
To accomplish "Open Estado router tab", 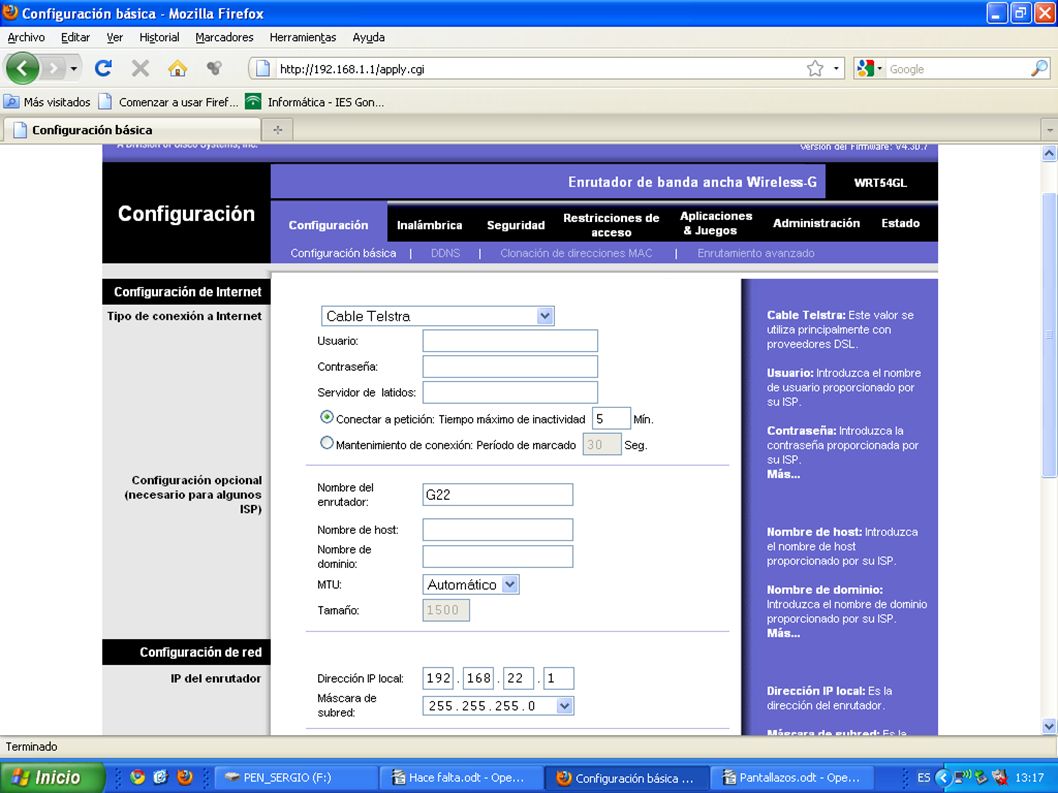I will click(x=900, y=223).
